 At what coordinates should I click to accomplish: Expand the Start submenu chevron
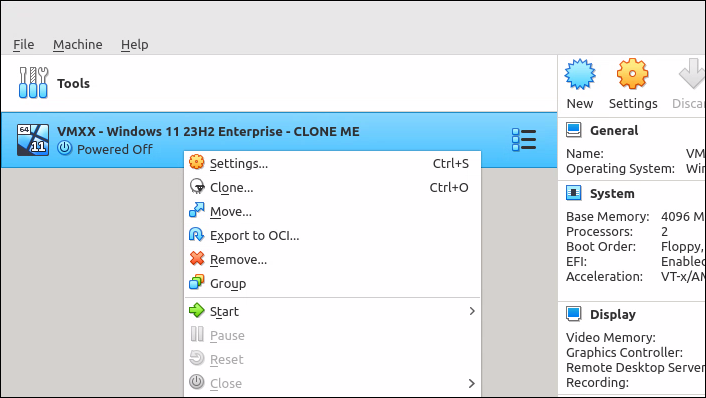coord(472,311)
